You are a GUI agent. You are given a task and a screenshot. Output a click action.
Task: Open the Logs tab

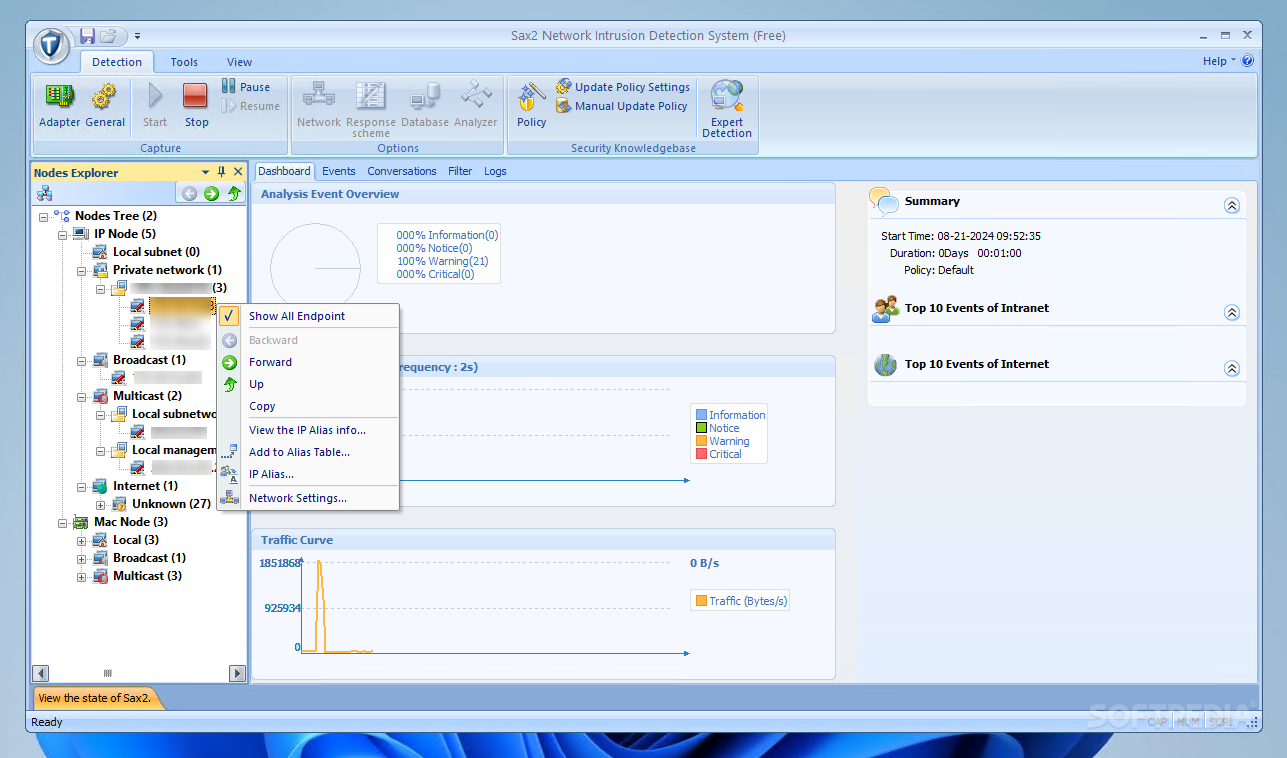pos(495,171)
